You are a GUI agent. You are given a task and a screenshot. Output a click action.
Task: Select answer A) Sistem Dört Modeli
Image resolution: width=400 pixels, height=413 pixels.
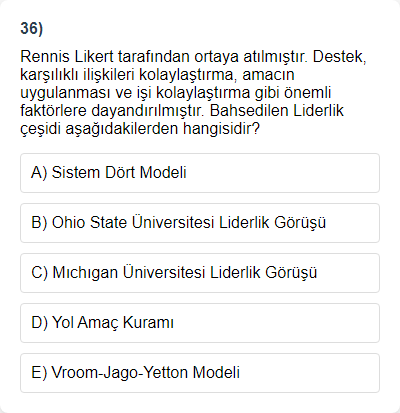(200, 173)
